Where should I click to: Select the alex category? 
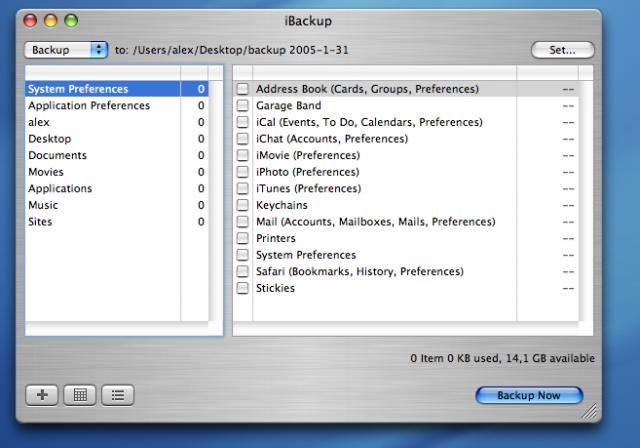[x=117, y=122]
